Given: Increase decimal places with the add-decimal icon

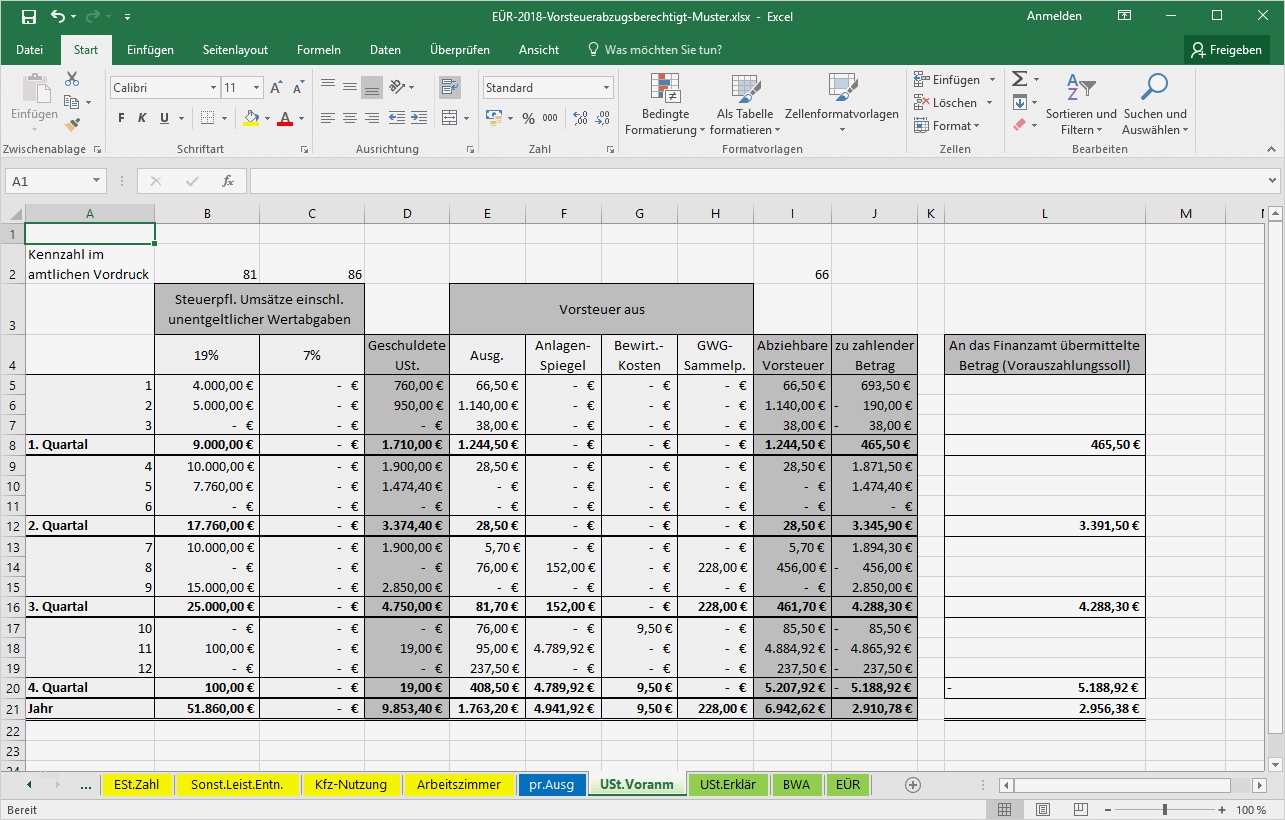Looking at the screenshot, I should (x=578, y=118).
